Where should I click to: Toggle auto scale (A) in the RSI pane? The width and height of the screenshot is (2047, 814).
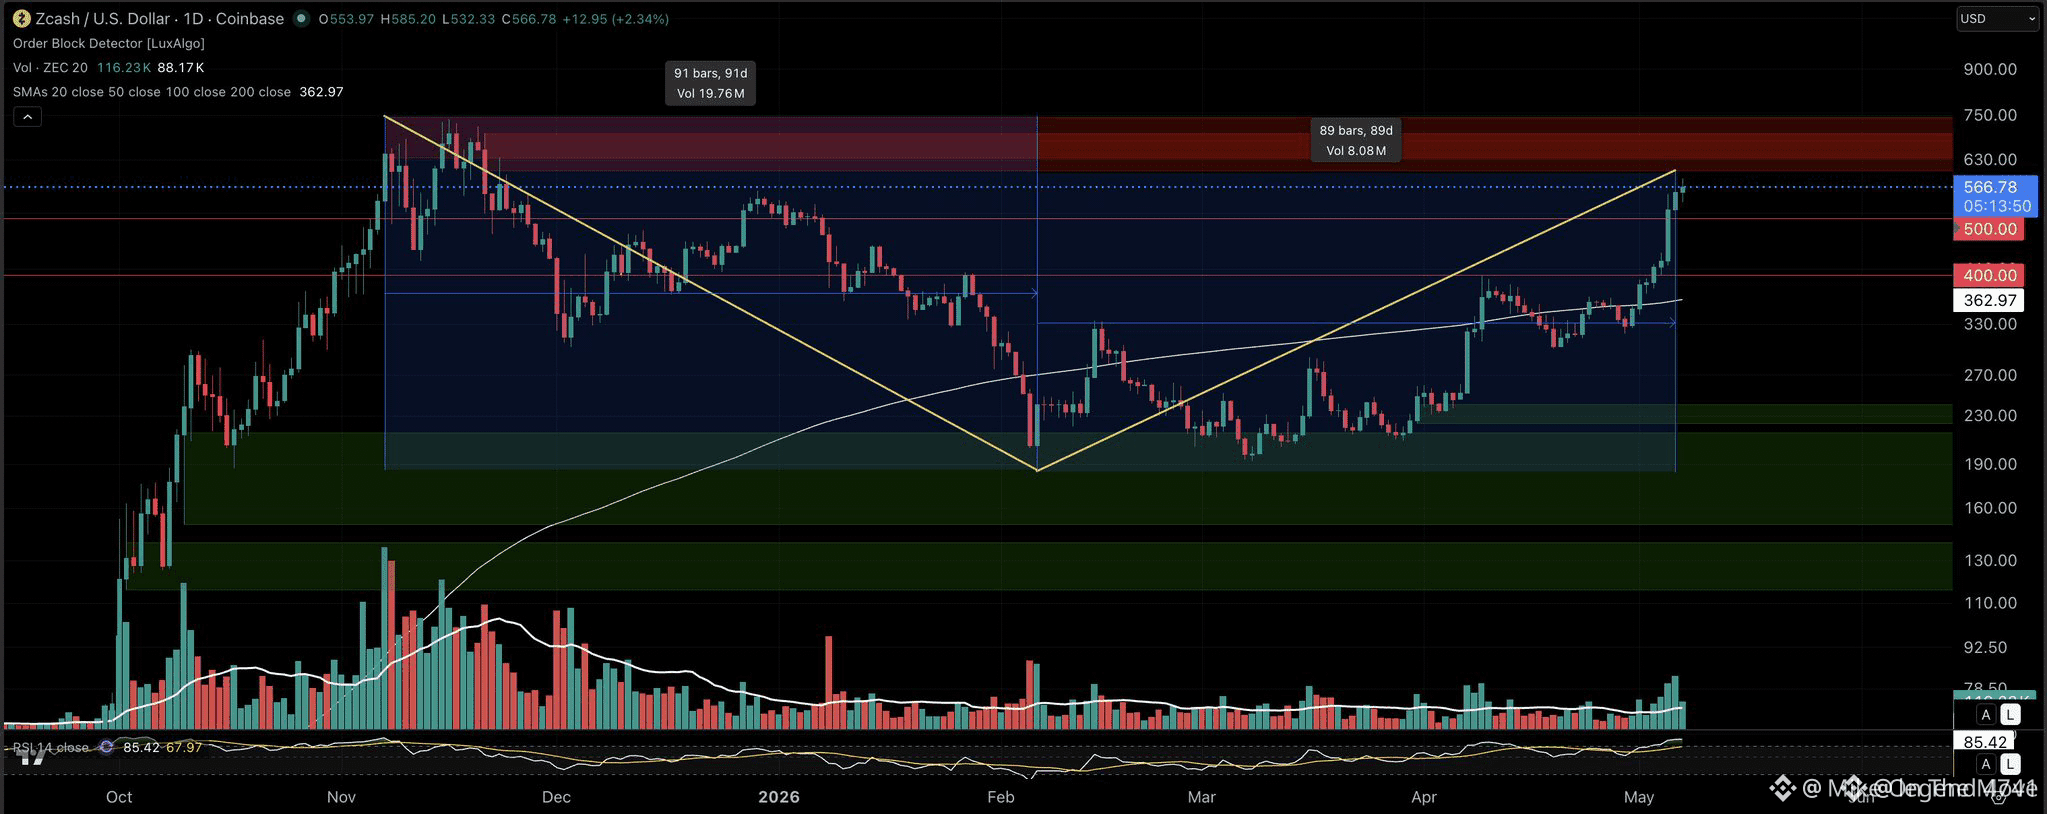pyautogui.click(x=1986, y=764)
